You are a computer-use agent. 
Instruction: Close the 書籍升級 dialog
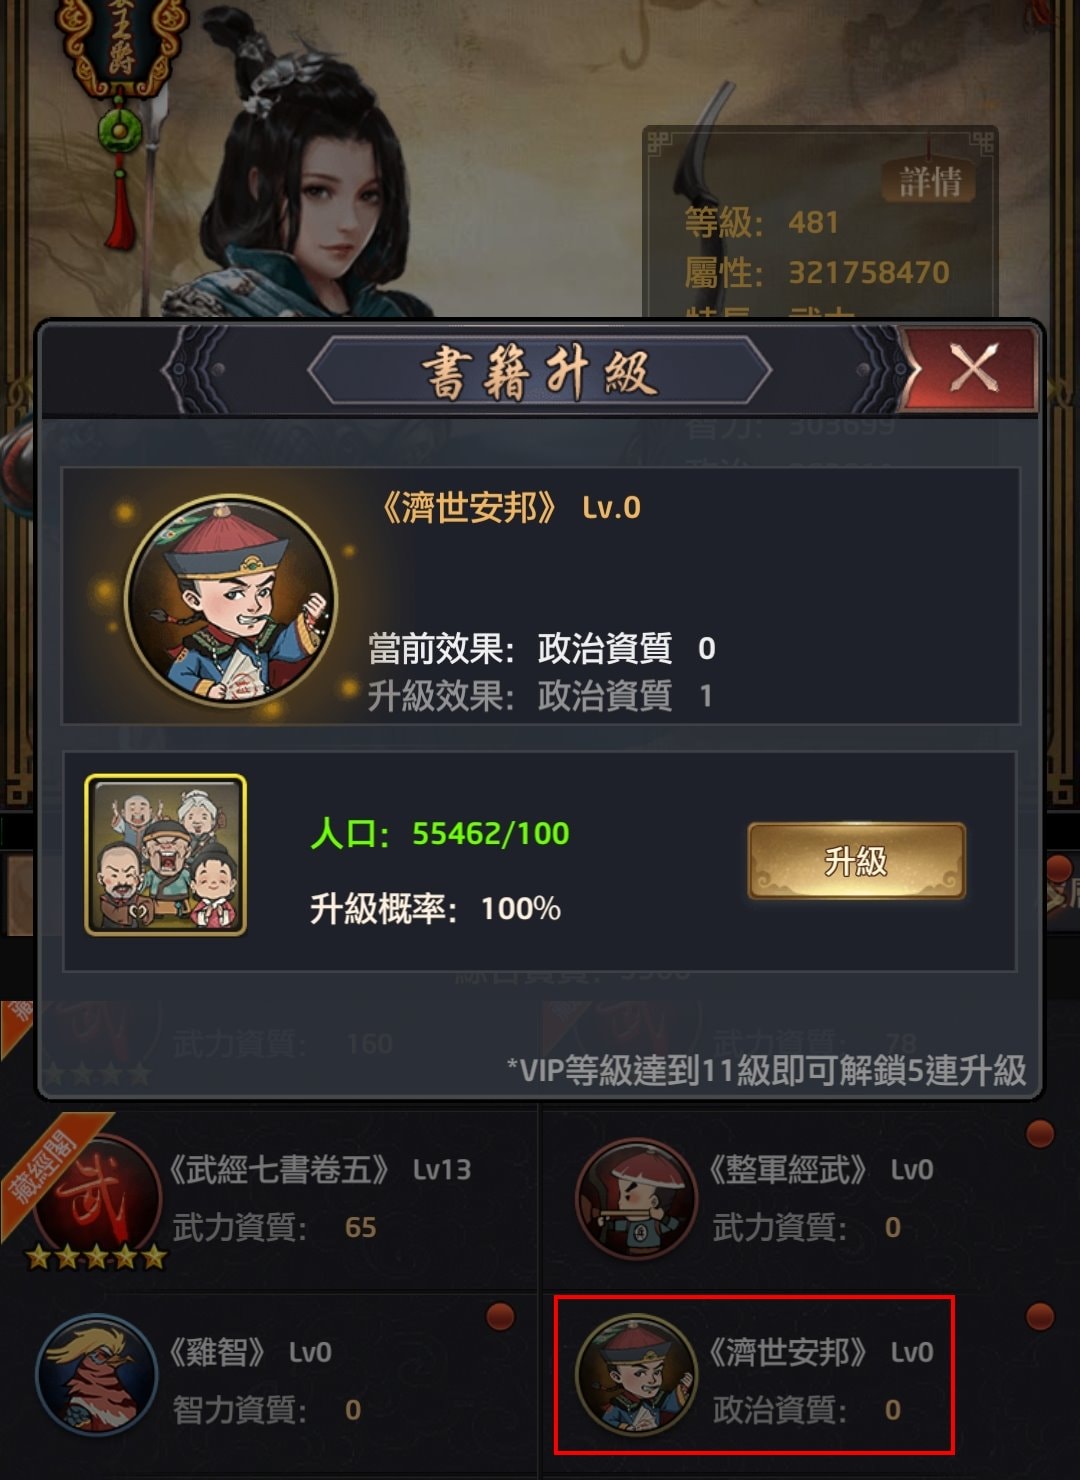972,368
